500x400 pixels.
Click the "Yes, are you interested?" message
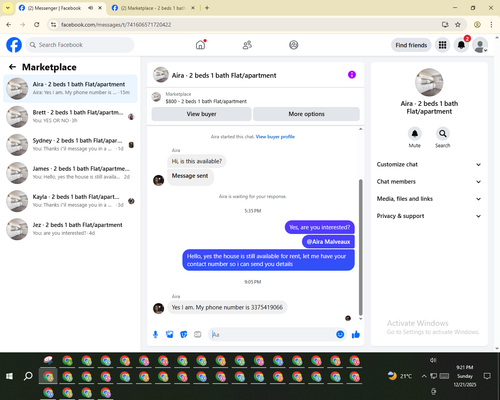(x=319, y=227)
